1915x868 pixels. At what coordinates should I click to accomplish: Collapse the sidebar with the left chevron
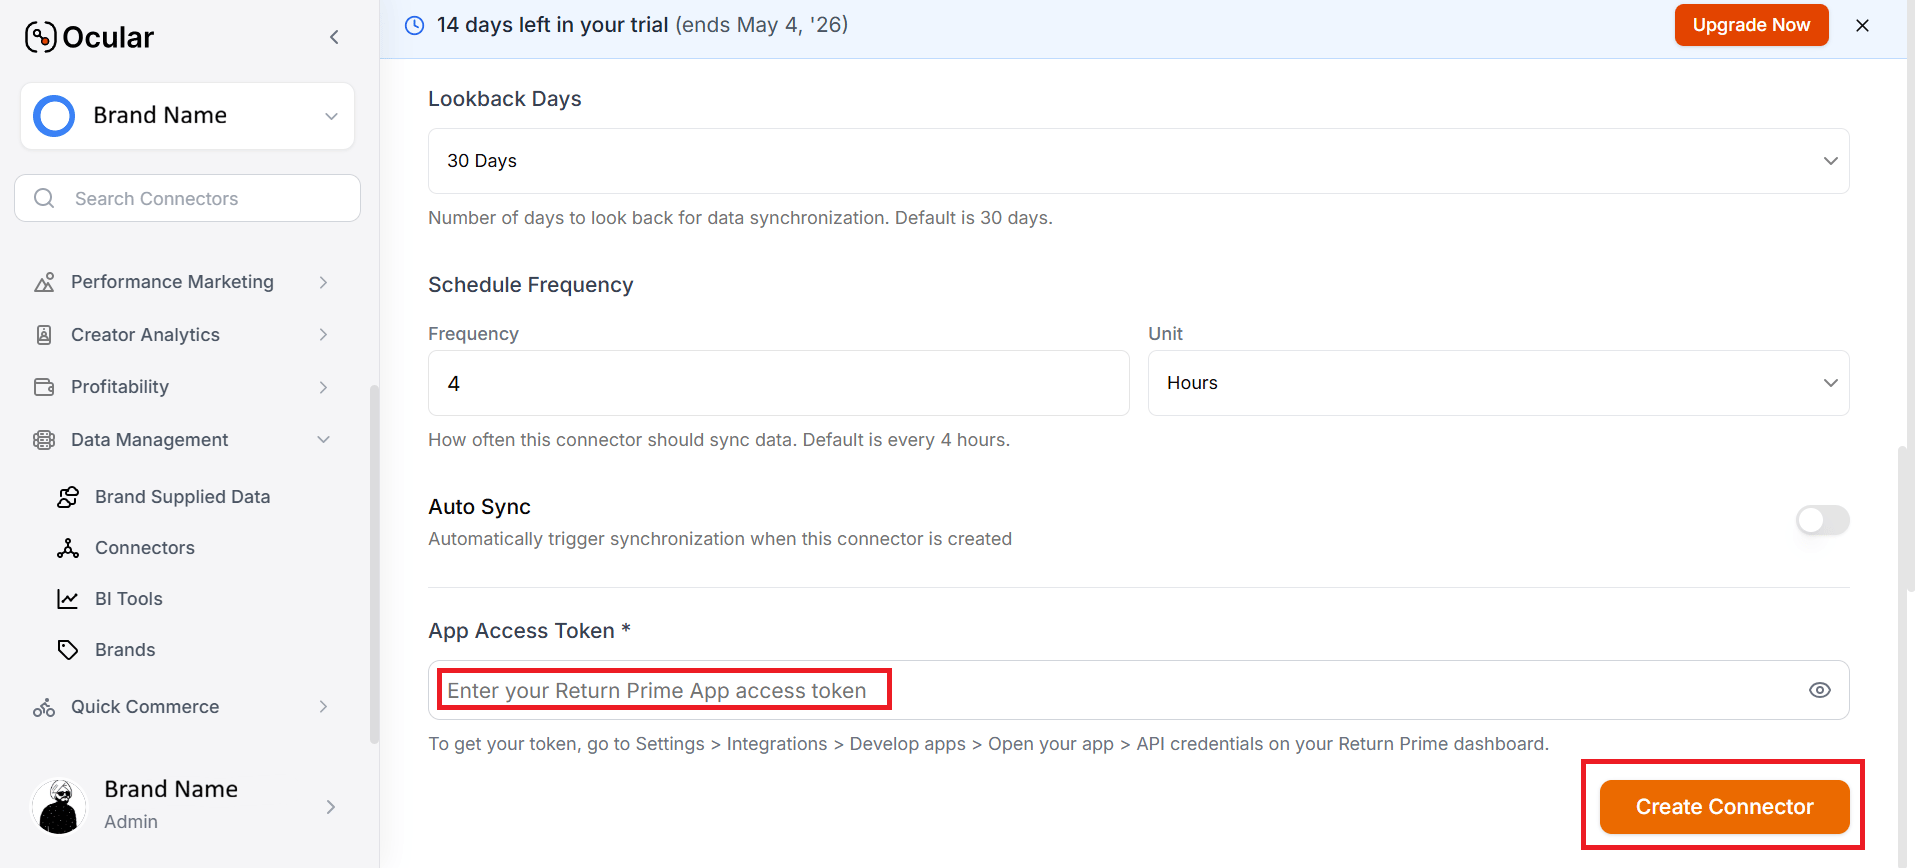[x=334, y=37]
